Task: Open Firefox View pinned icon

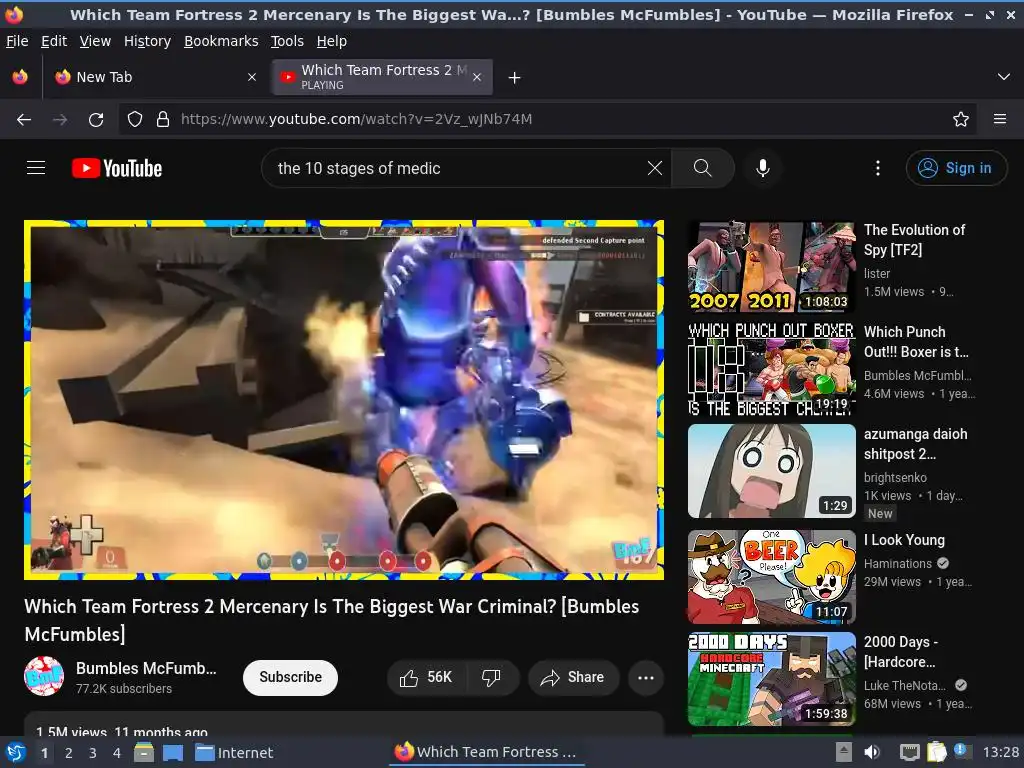Action: point(20,77)
